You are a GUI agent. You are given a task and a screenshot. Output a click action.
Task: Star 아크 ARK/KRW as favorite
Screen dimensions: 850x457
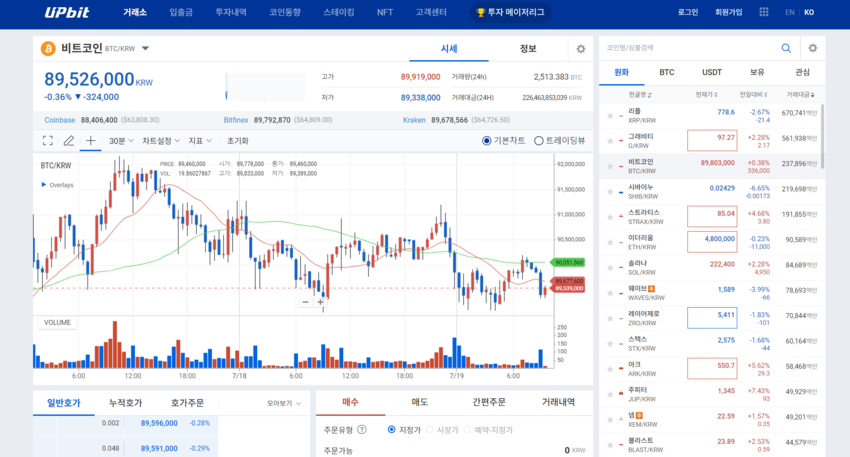tap(610, 369)
